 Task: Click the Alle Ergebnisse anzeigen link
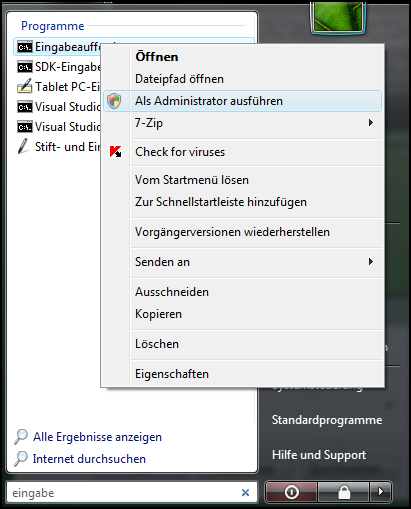click(97, 437)
